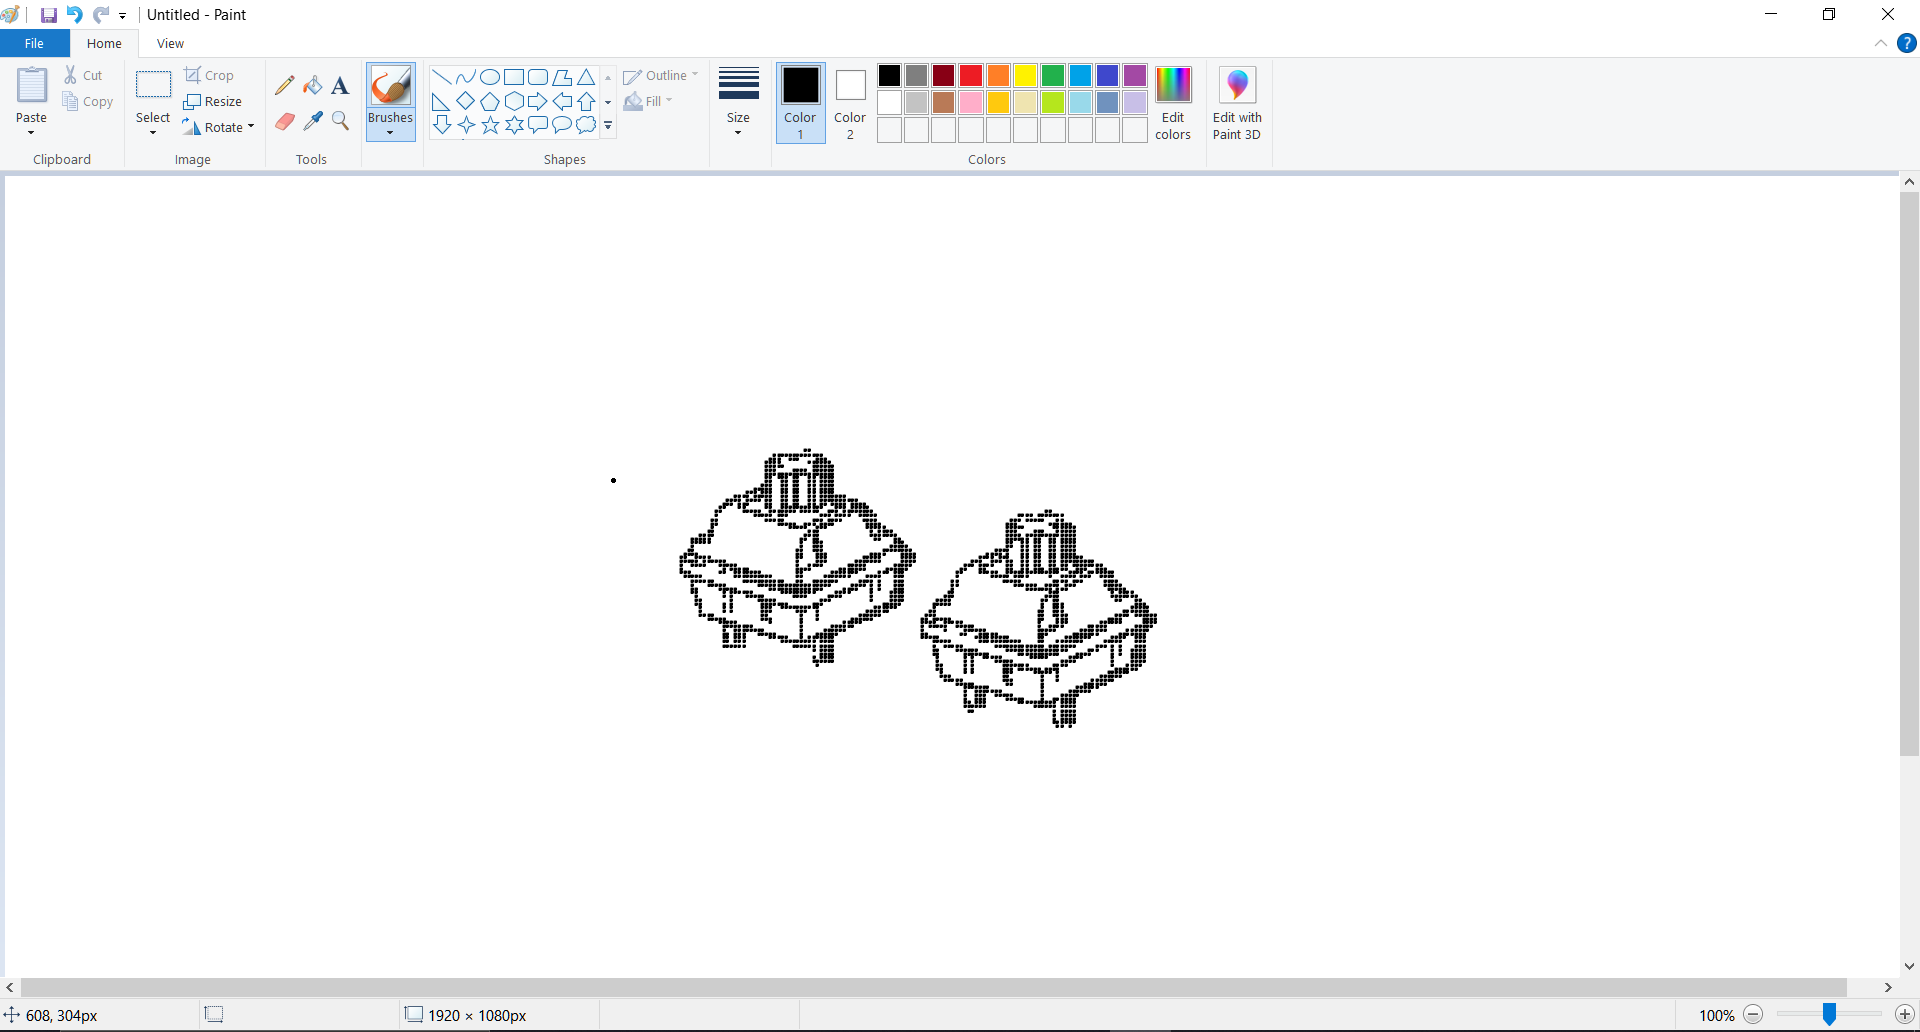The width and height of the screenshot is (1920, 1032).
Task: Select the Eraser tool
Action: (x=285, y=121)
